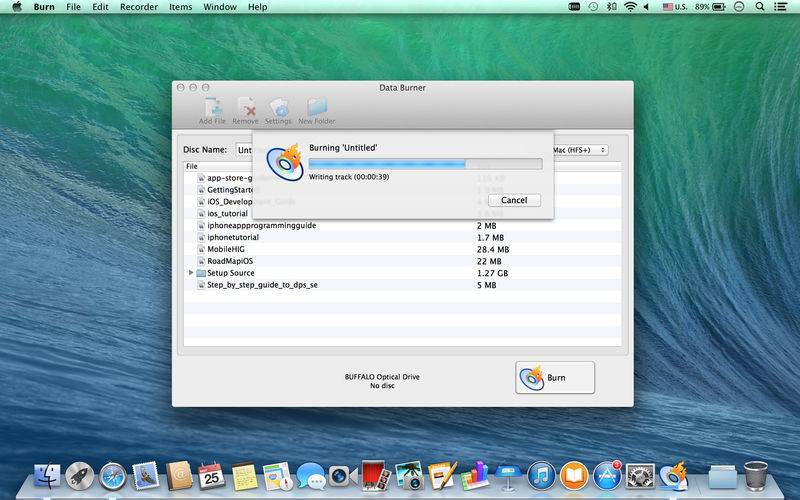Click the burning disc icon in progress sheet
Viewport: 800px width, 500px height.
click(285, 162)
